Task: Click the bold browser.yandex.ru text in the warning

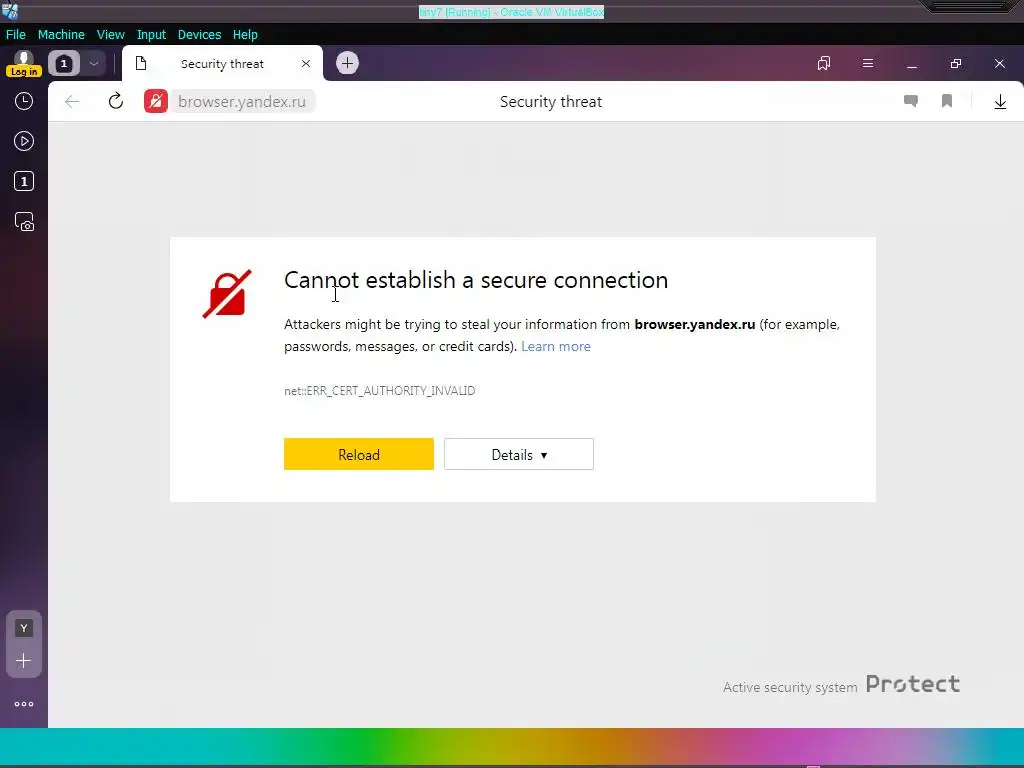Action: click(695, 324)
